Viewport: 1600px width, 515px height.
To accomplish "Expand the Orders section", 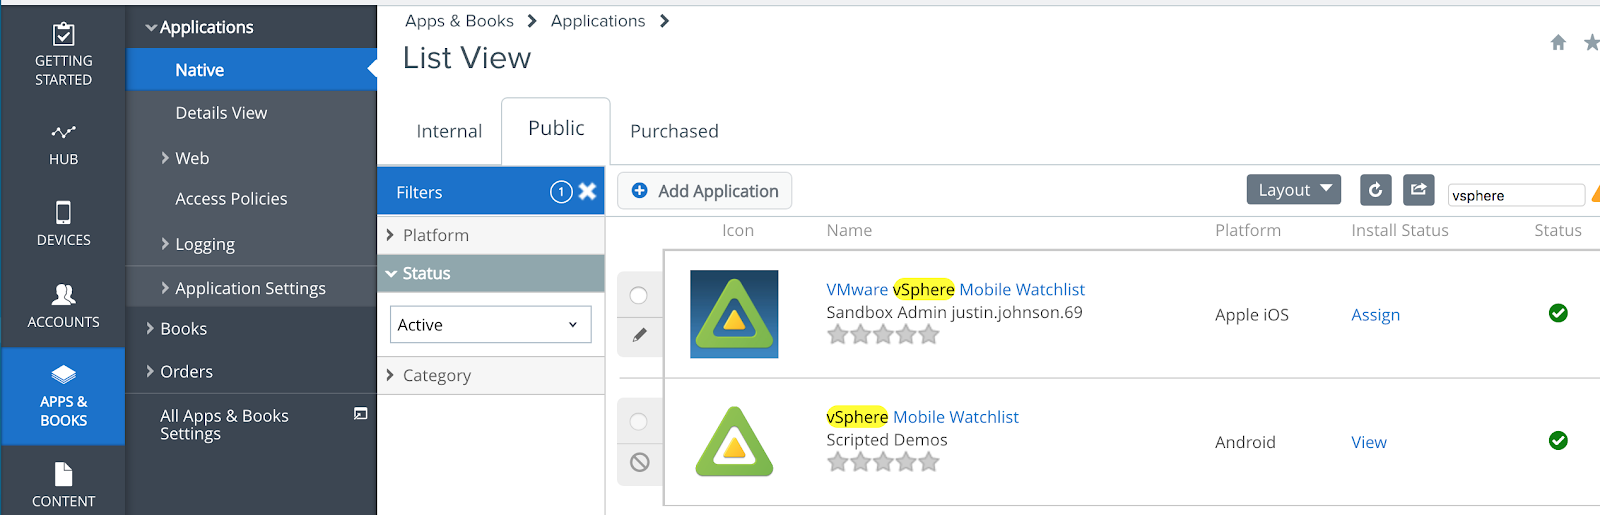I will coord(150,371).
